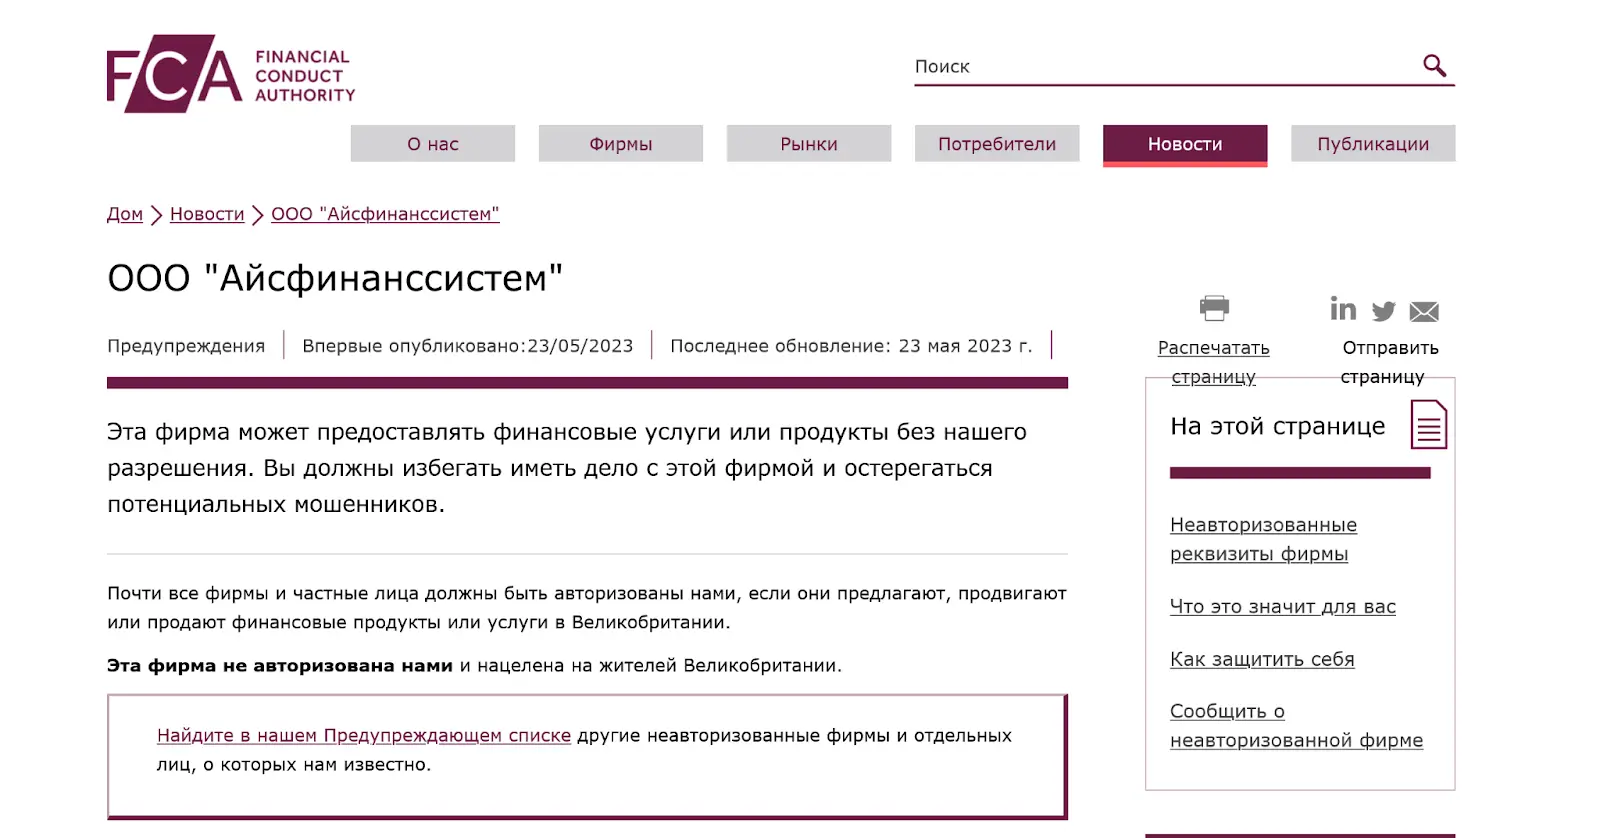The width and height of the screenshot is (1600, 838).
Task: Jump to Что это значит для вас
Action: (x=1283, y=606)
